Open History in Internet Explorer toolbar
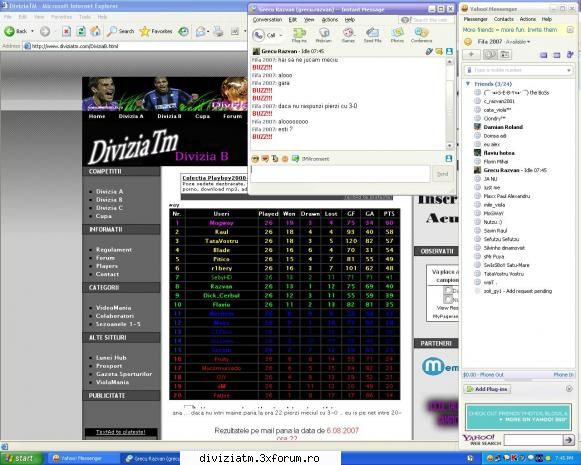This screenshot has height=465, width=581. pyautogui.click(x=183, y=31)
